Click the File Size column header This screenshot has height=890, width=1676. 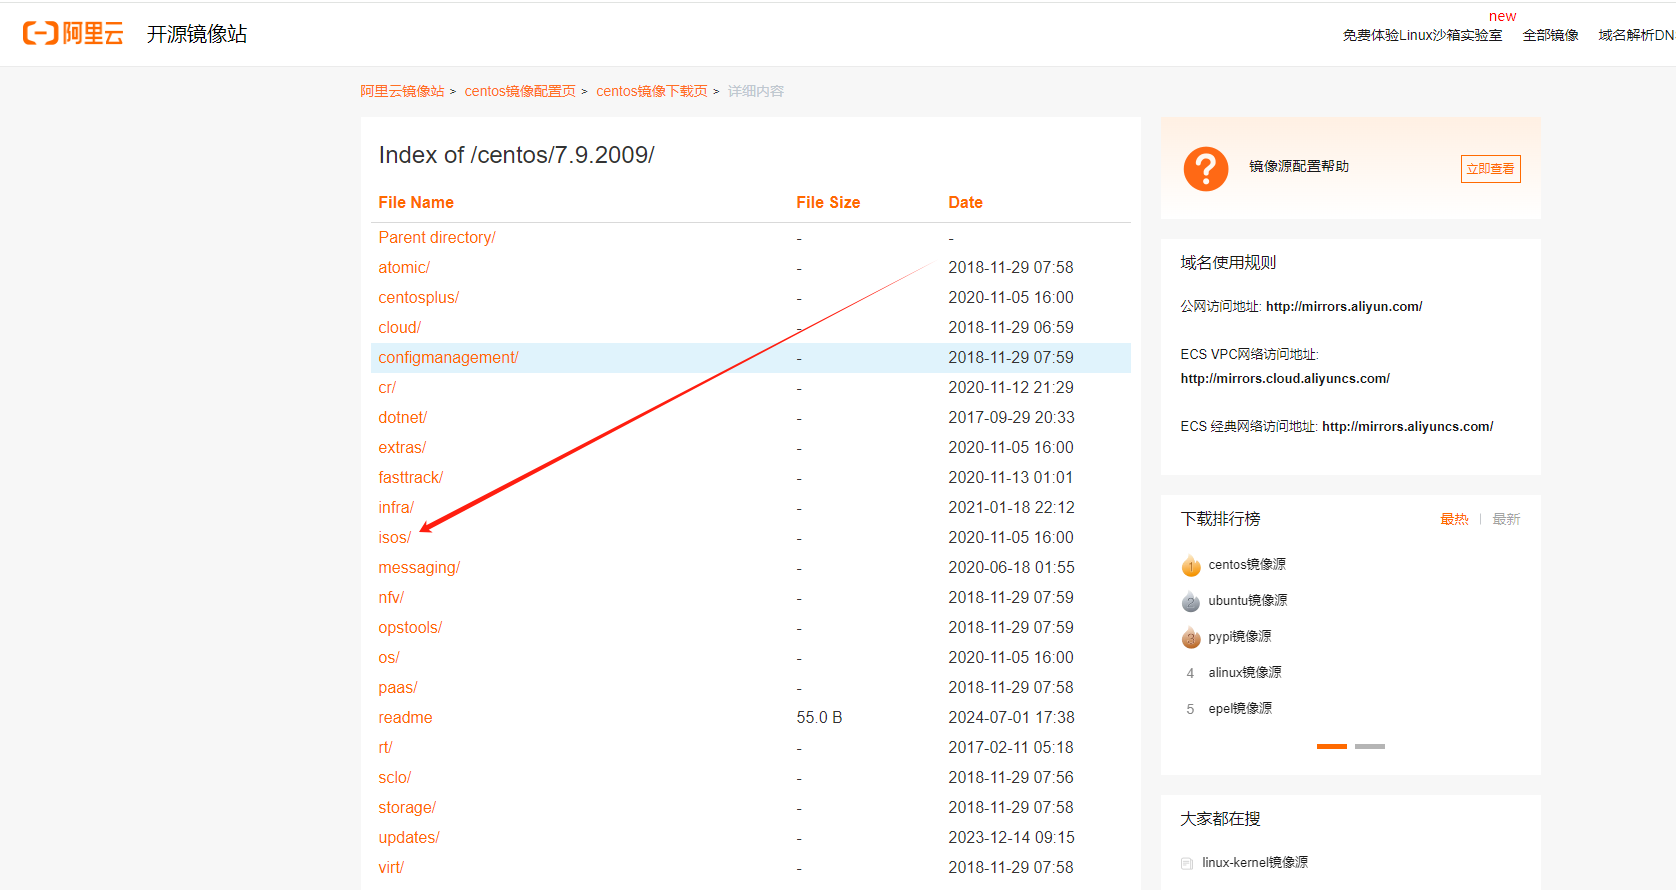click(828, 203)
